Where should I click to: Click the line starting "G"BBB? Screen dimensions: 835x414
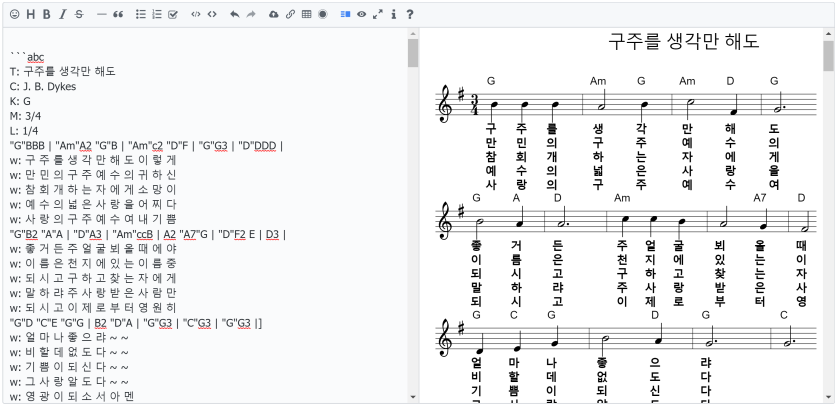tap(146, 145)
